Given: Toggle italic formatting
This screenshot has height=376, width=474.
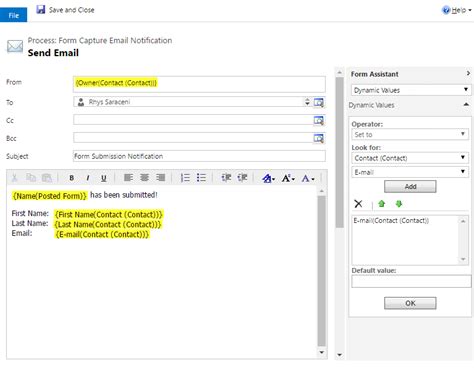Looking at the screenshot, I should [88, 178].
